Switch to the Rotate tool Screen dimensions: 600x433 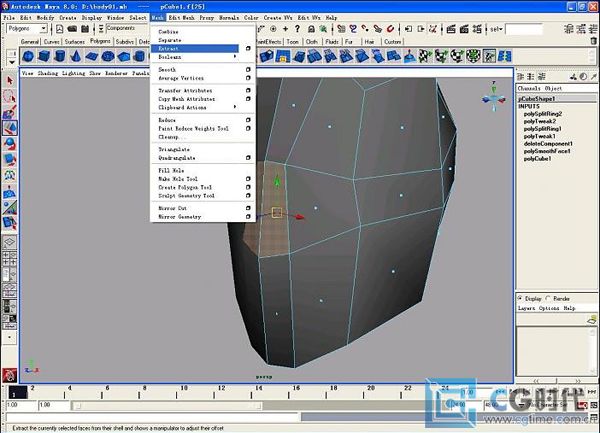click(10, 143)
